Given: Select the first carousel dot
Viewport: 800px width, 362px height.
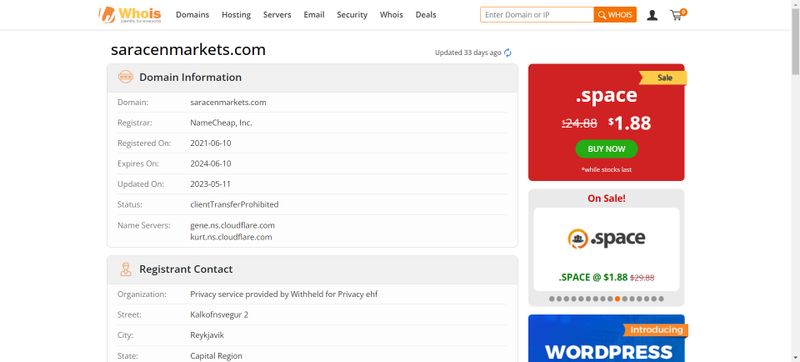Looking at the screenshot, I should coord(552,299).
